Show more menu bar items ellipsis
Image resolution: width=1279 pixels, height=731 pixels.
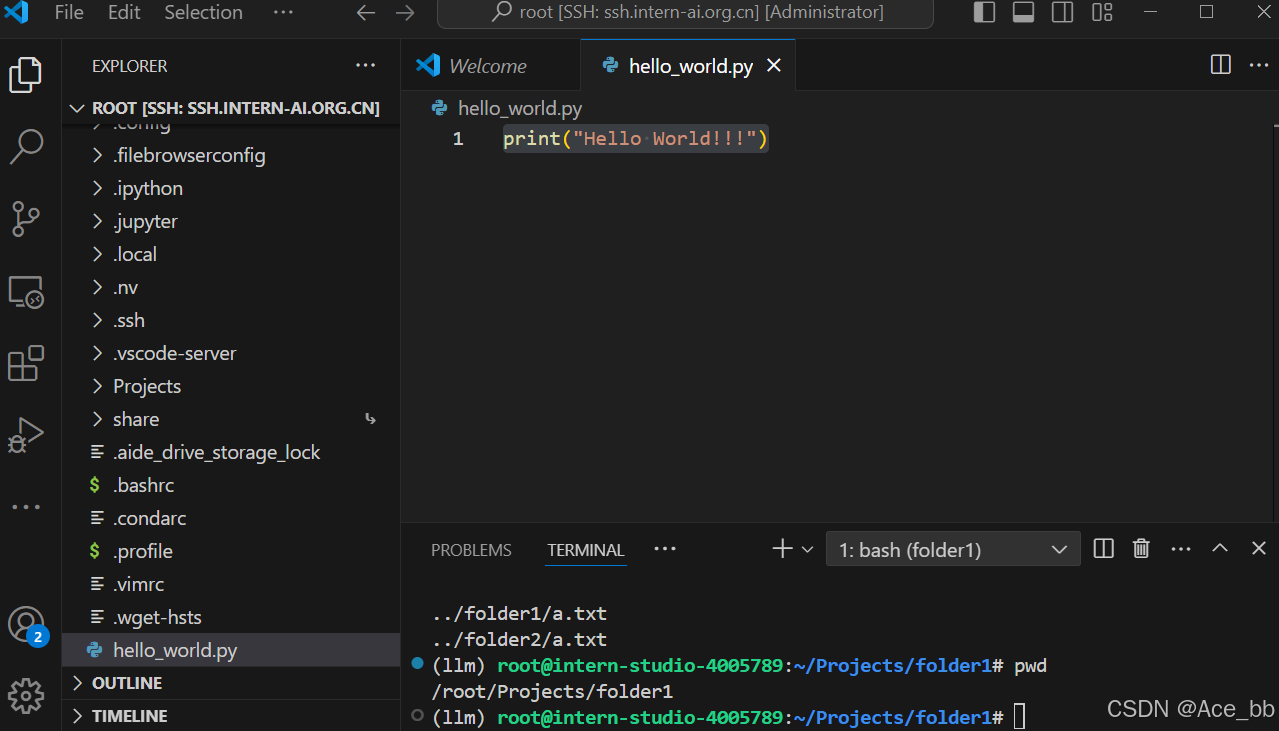[x=283, y=13]
